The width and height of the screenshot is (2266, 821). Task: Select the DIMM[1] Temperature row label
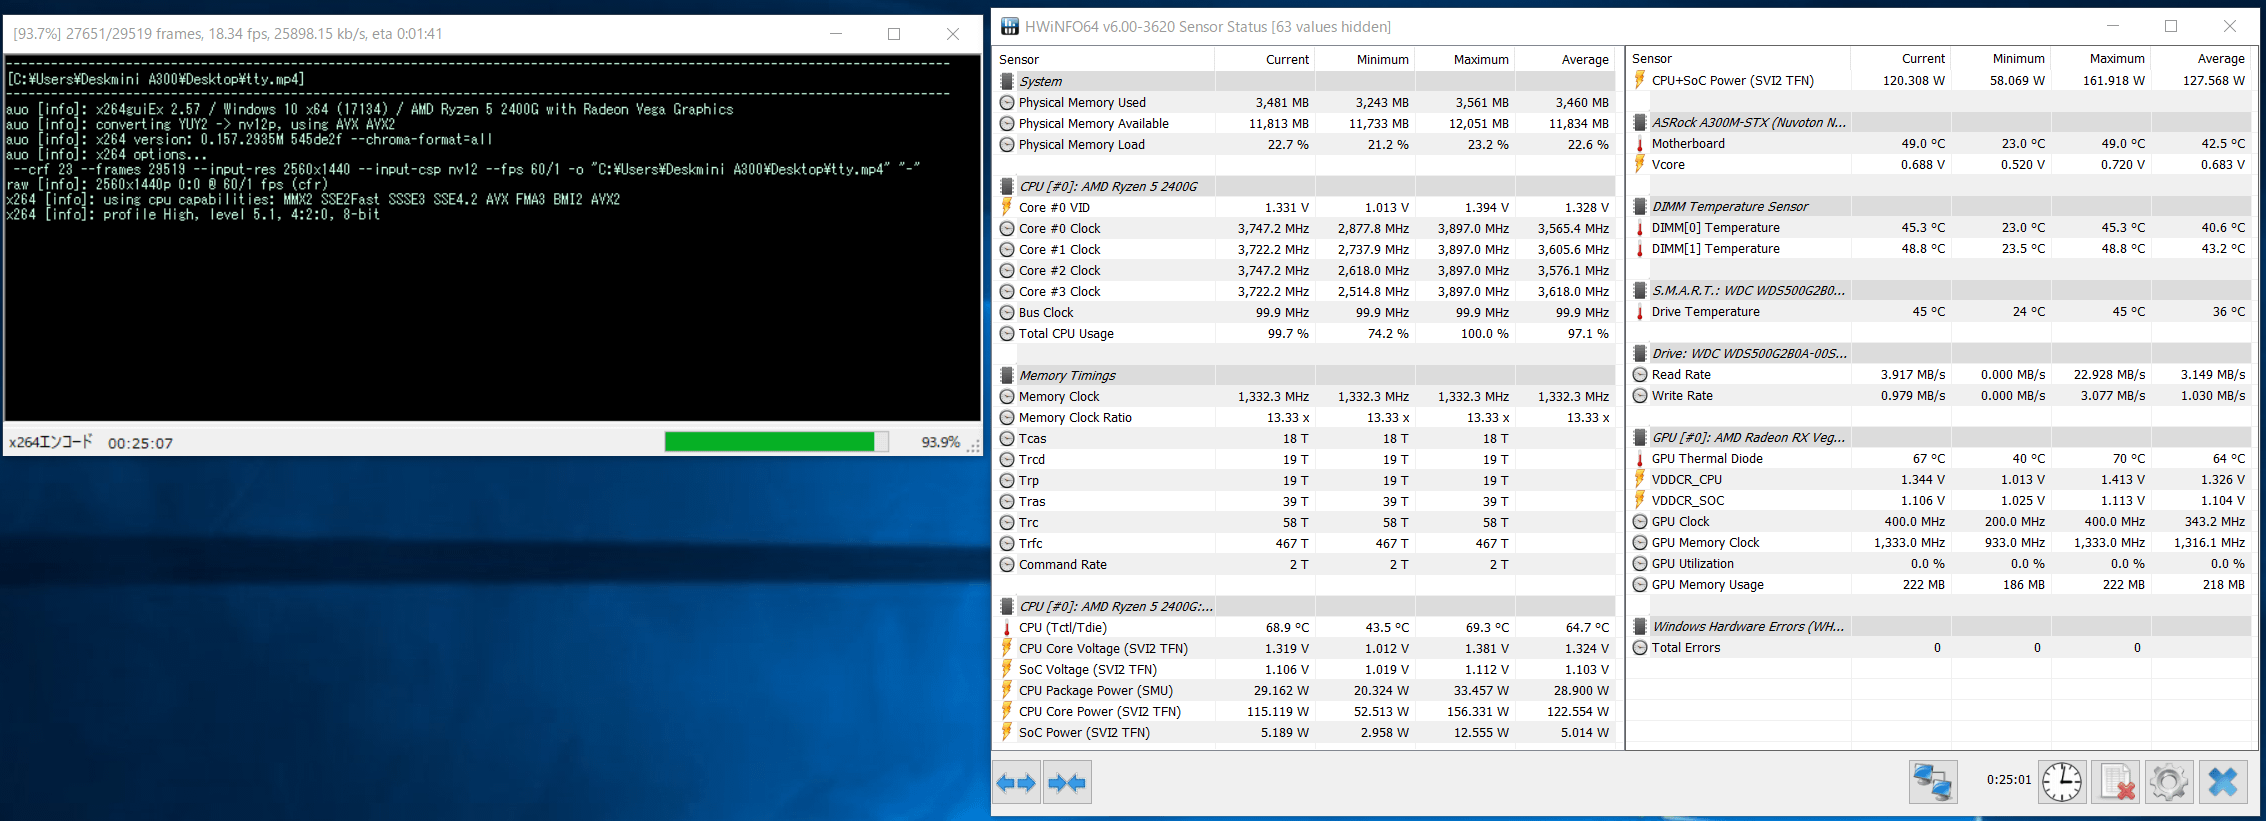pyautogui.click(x=1716, y=248)
